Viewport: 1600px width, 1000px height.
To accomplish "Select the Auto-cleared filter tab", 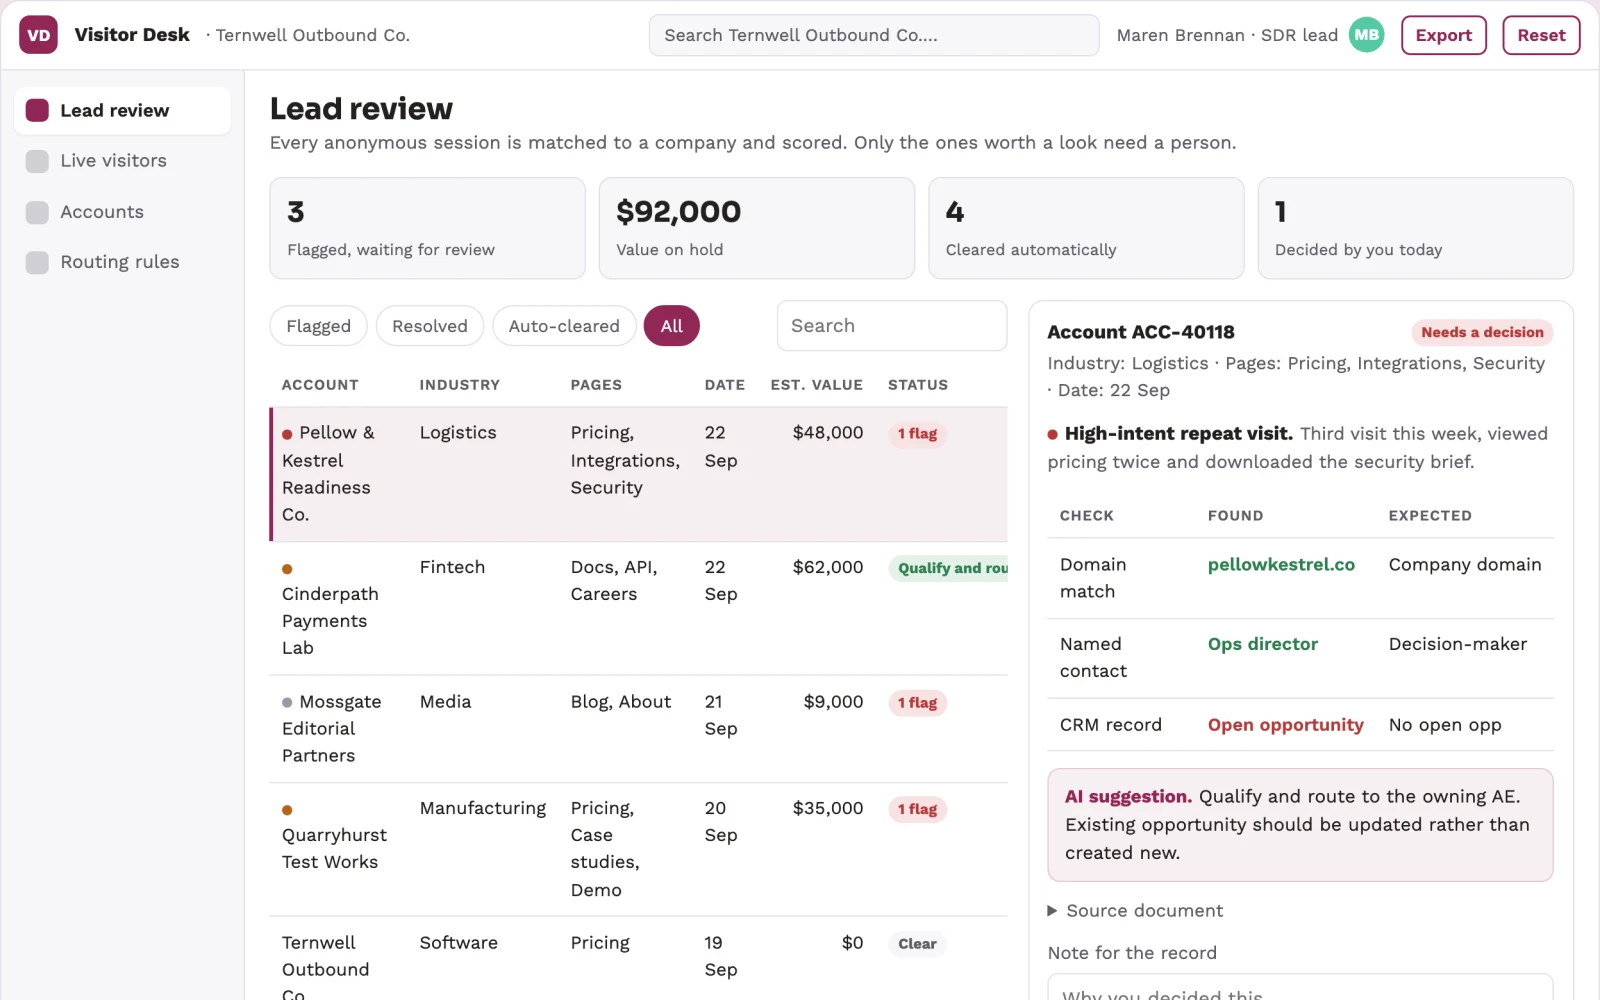I will pyautogui.click(x=564, y=326).
